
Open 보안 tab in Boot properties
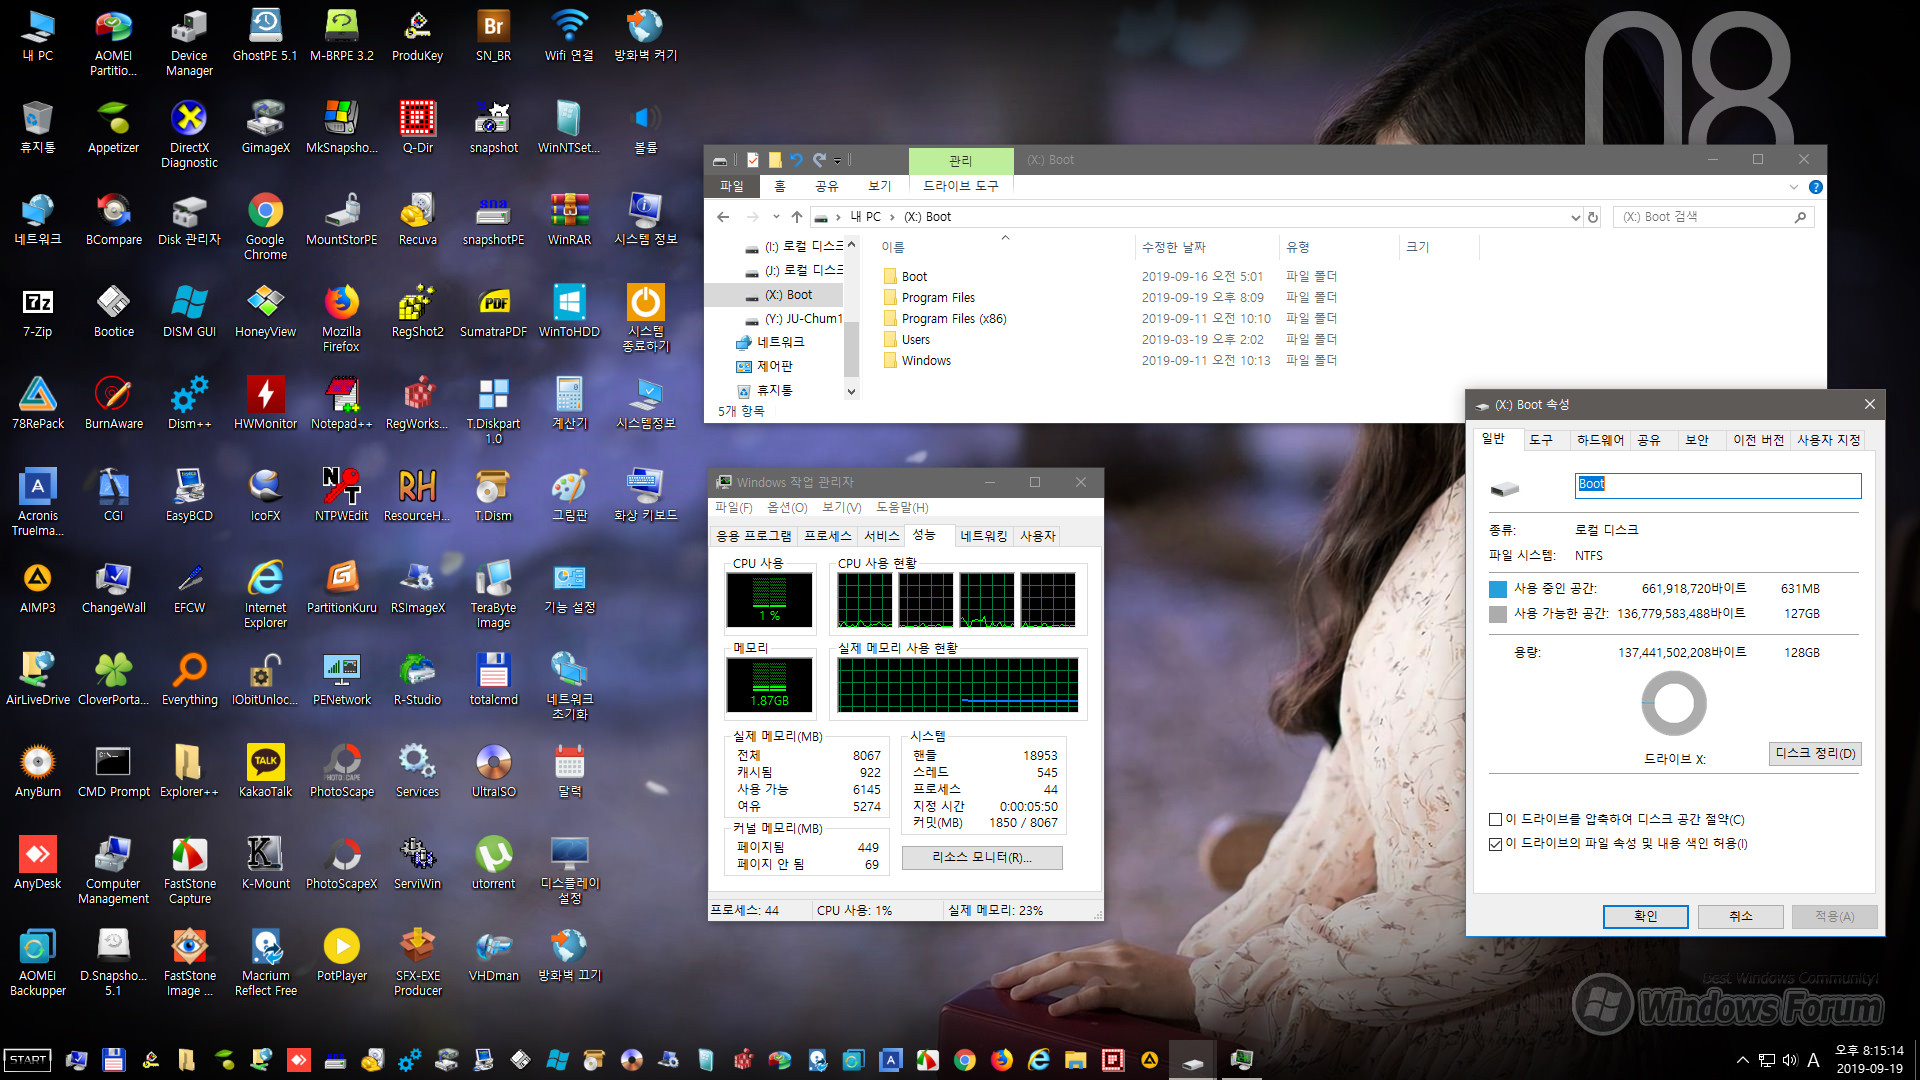(x=1697, y=440)
